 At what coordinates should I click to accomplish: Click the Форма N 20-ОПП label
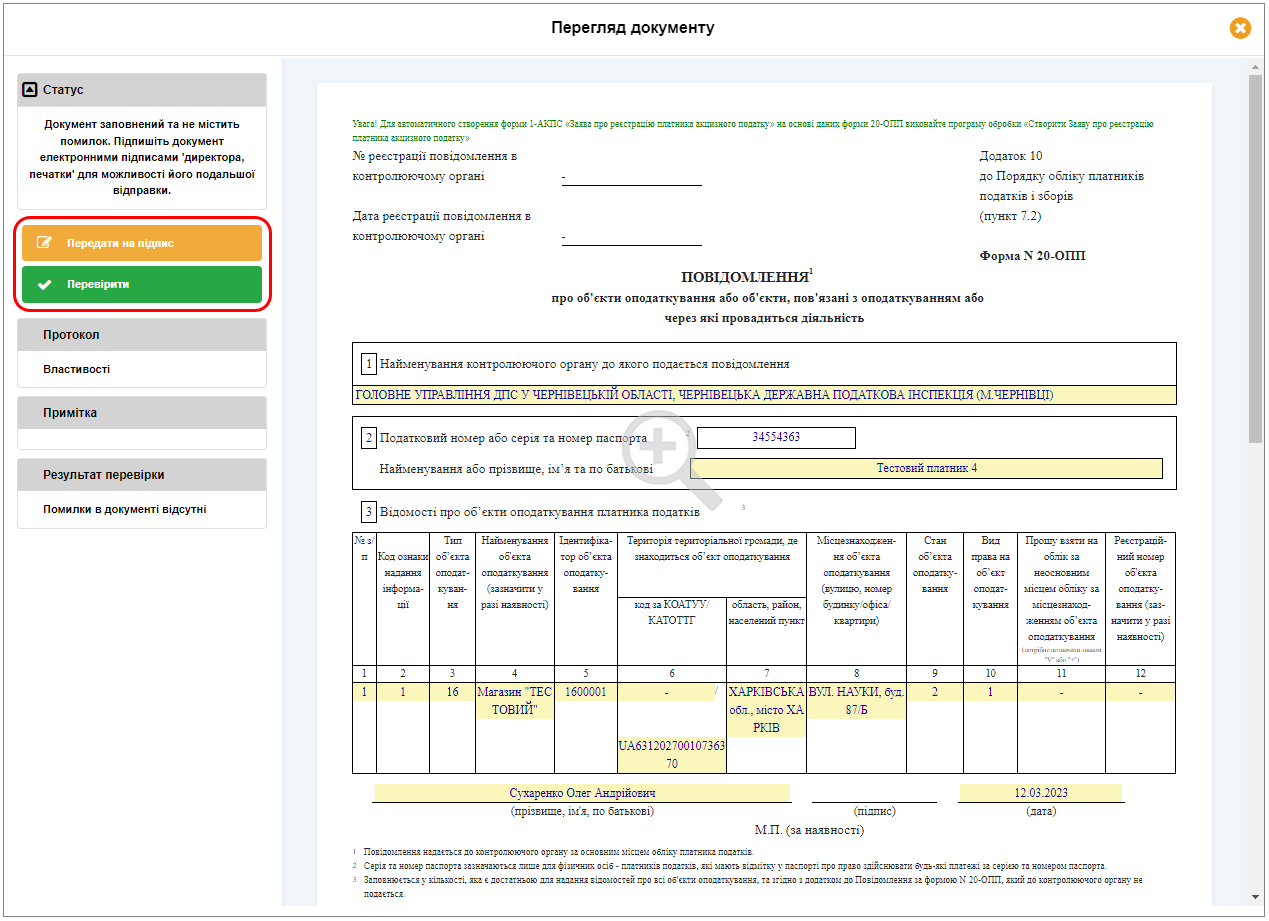click(1032, 256)
